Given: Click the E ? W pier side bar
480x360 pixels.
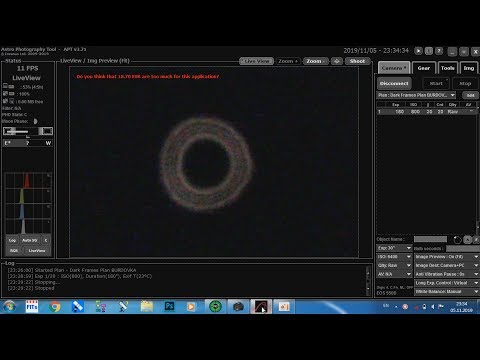Looking at the screenshot, I should pyautogui.click(x=28, y=143).
